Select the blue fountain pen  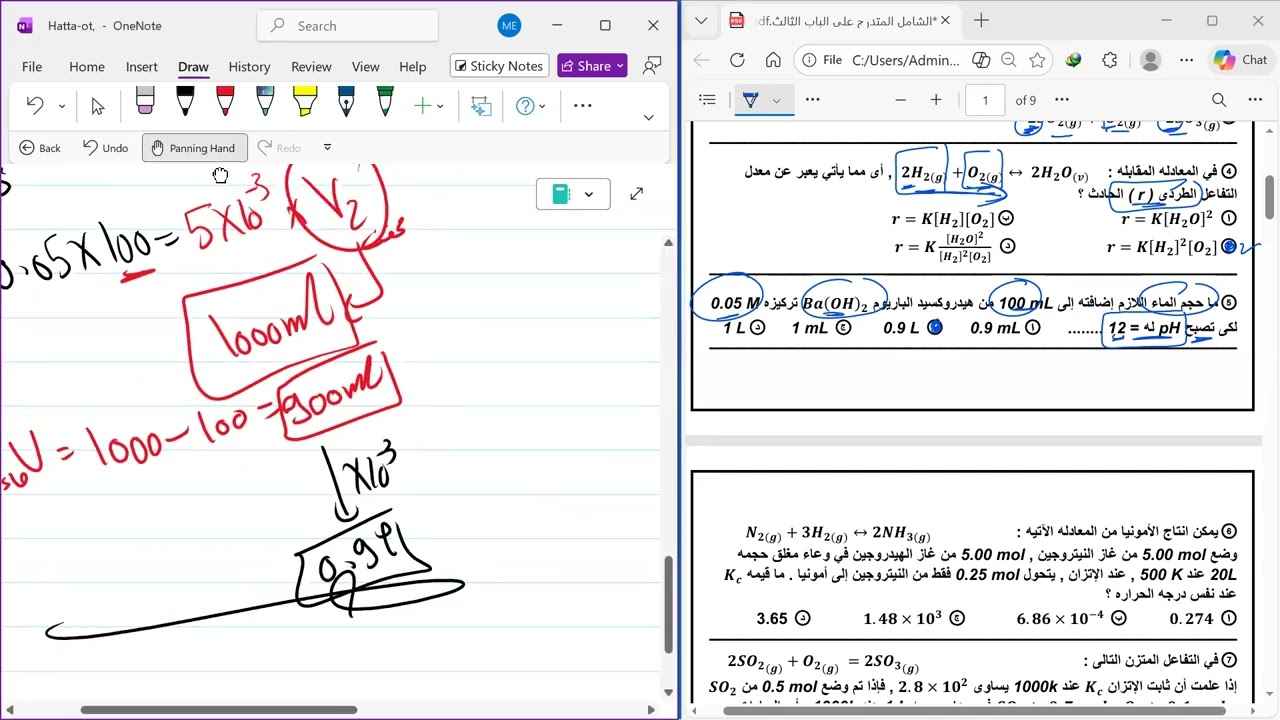[345, 102]
